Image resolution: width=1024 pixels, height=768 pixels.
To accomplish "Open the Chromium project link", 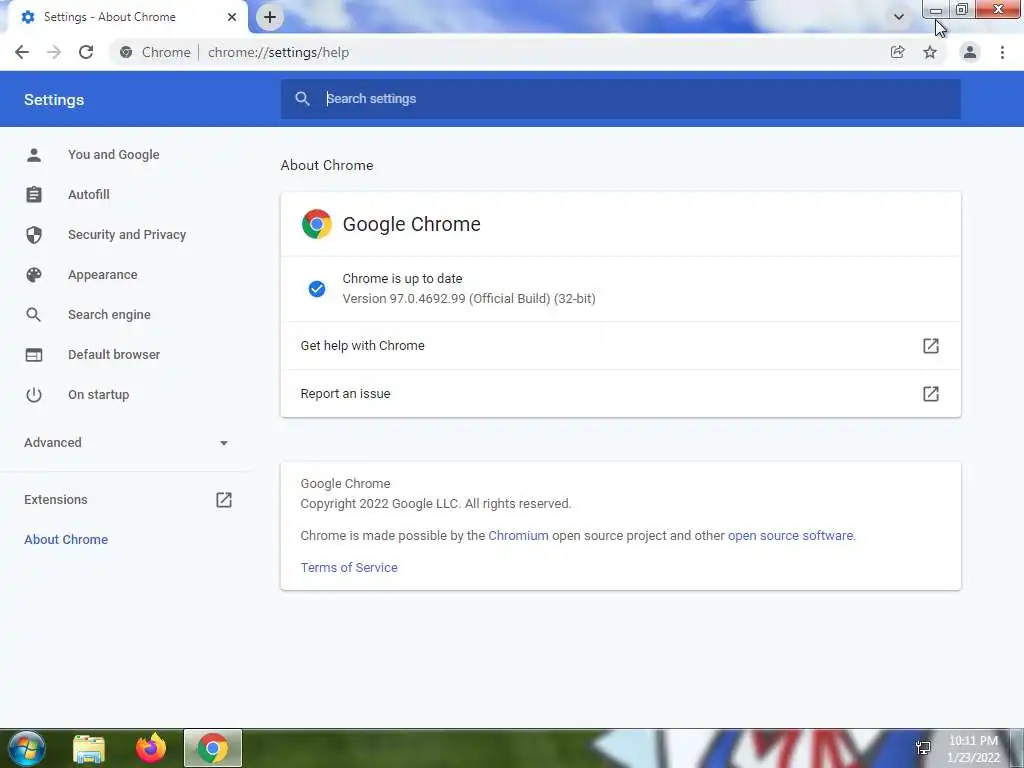I will coord(519,536).
